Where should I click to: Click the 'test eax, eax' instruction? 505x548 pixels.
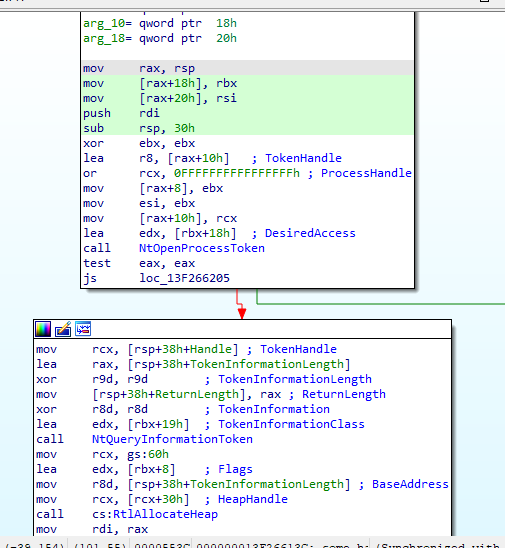(139, 263)
